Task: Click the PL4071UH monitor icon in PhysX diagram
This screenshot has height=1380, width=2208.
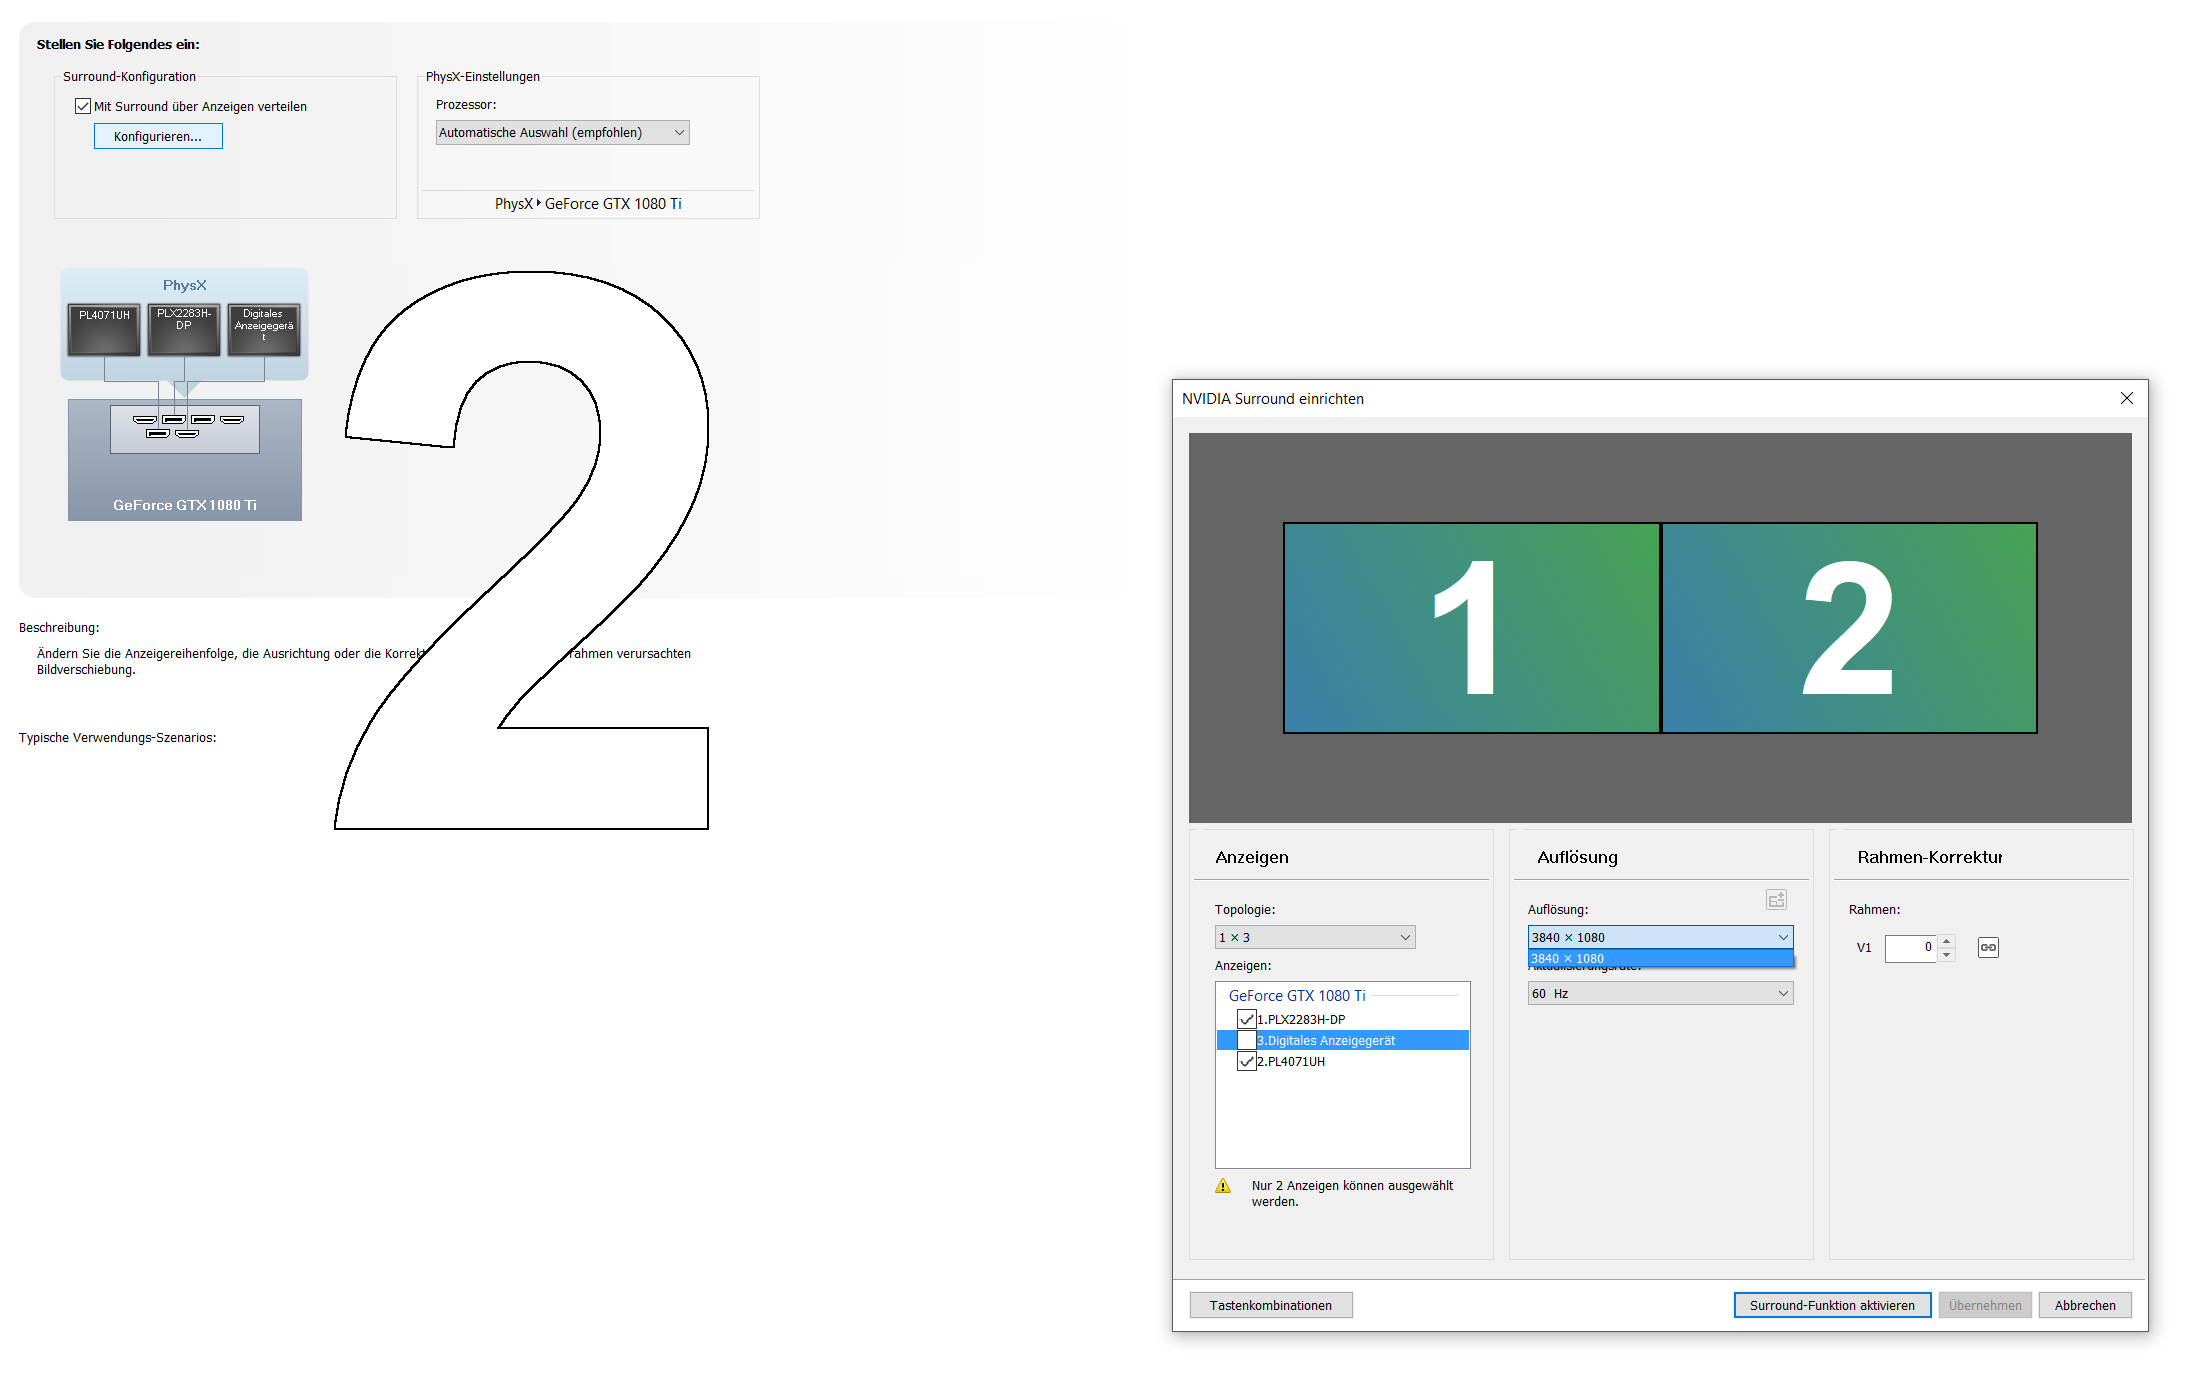Action: (x=104, y=330)
